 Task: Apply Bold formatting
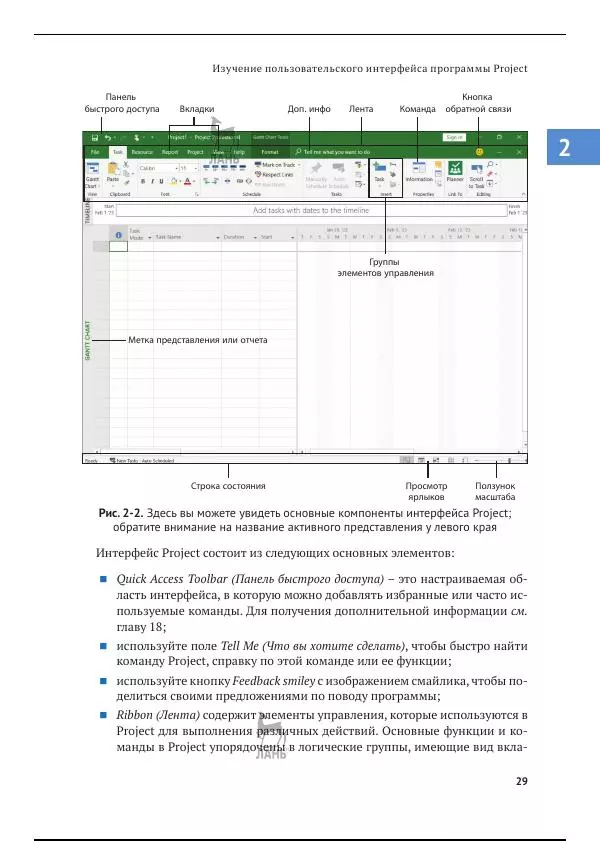point(143,181)
